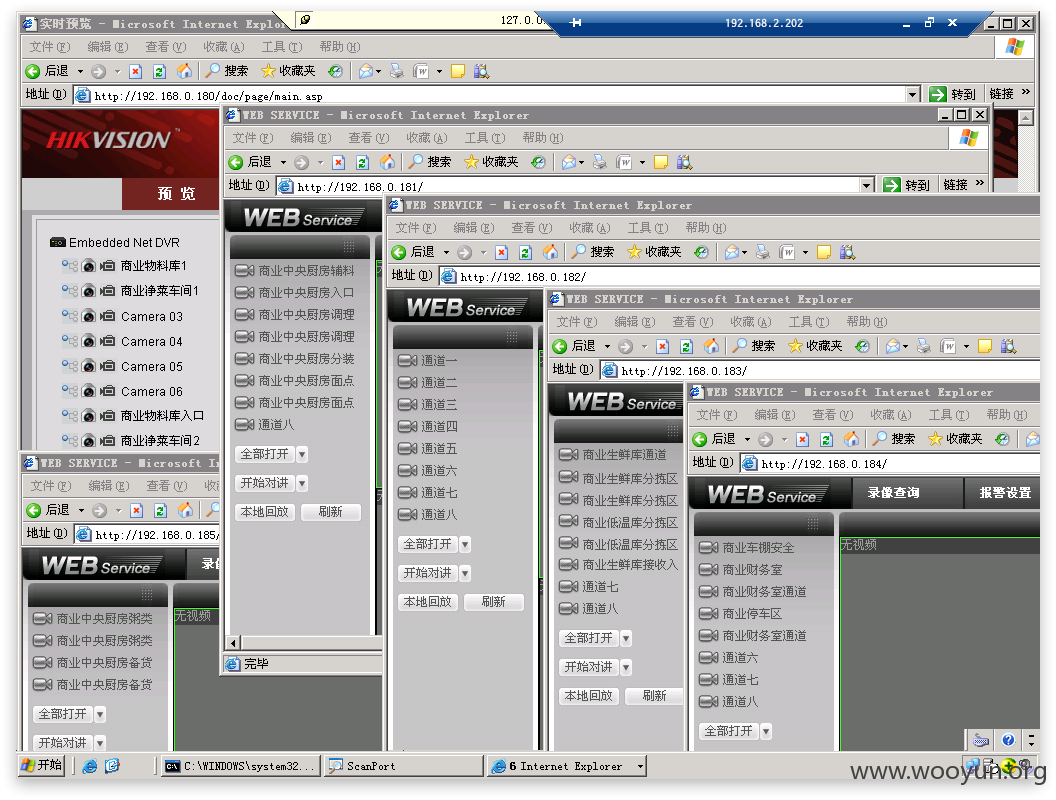Click camera icon beside 通道三 in 192.168.0.182 list
The width and height of the screenshot is (1056, 800).
(x=407, y=404)
